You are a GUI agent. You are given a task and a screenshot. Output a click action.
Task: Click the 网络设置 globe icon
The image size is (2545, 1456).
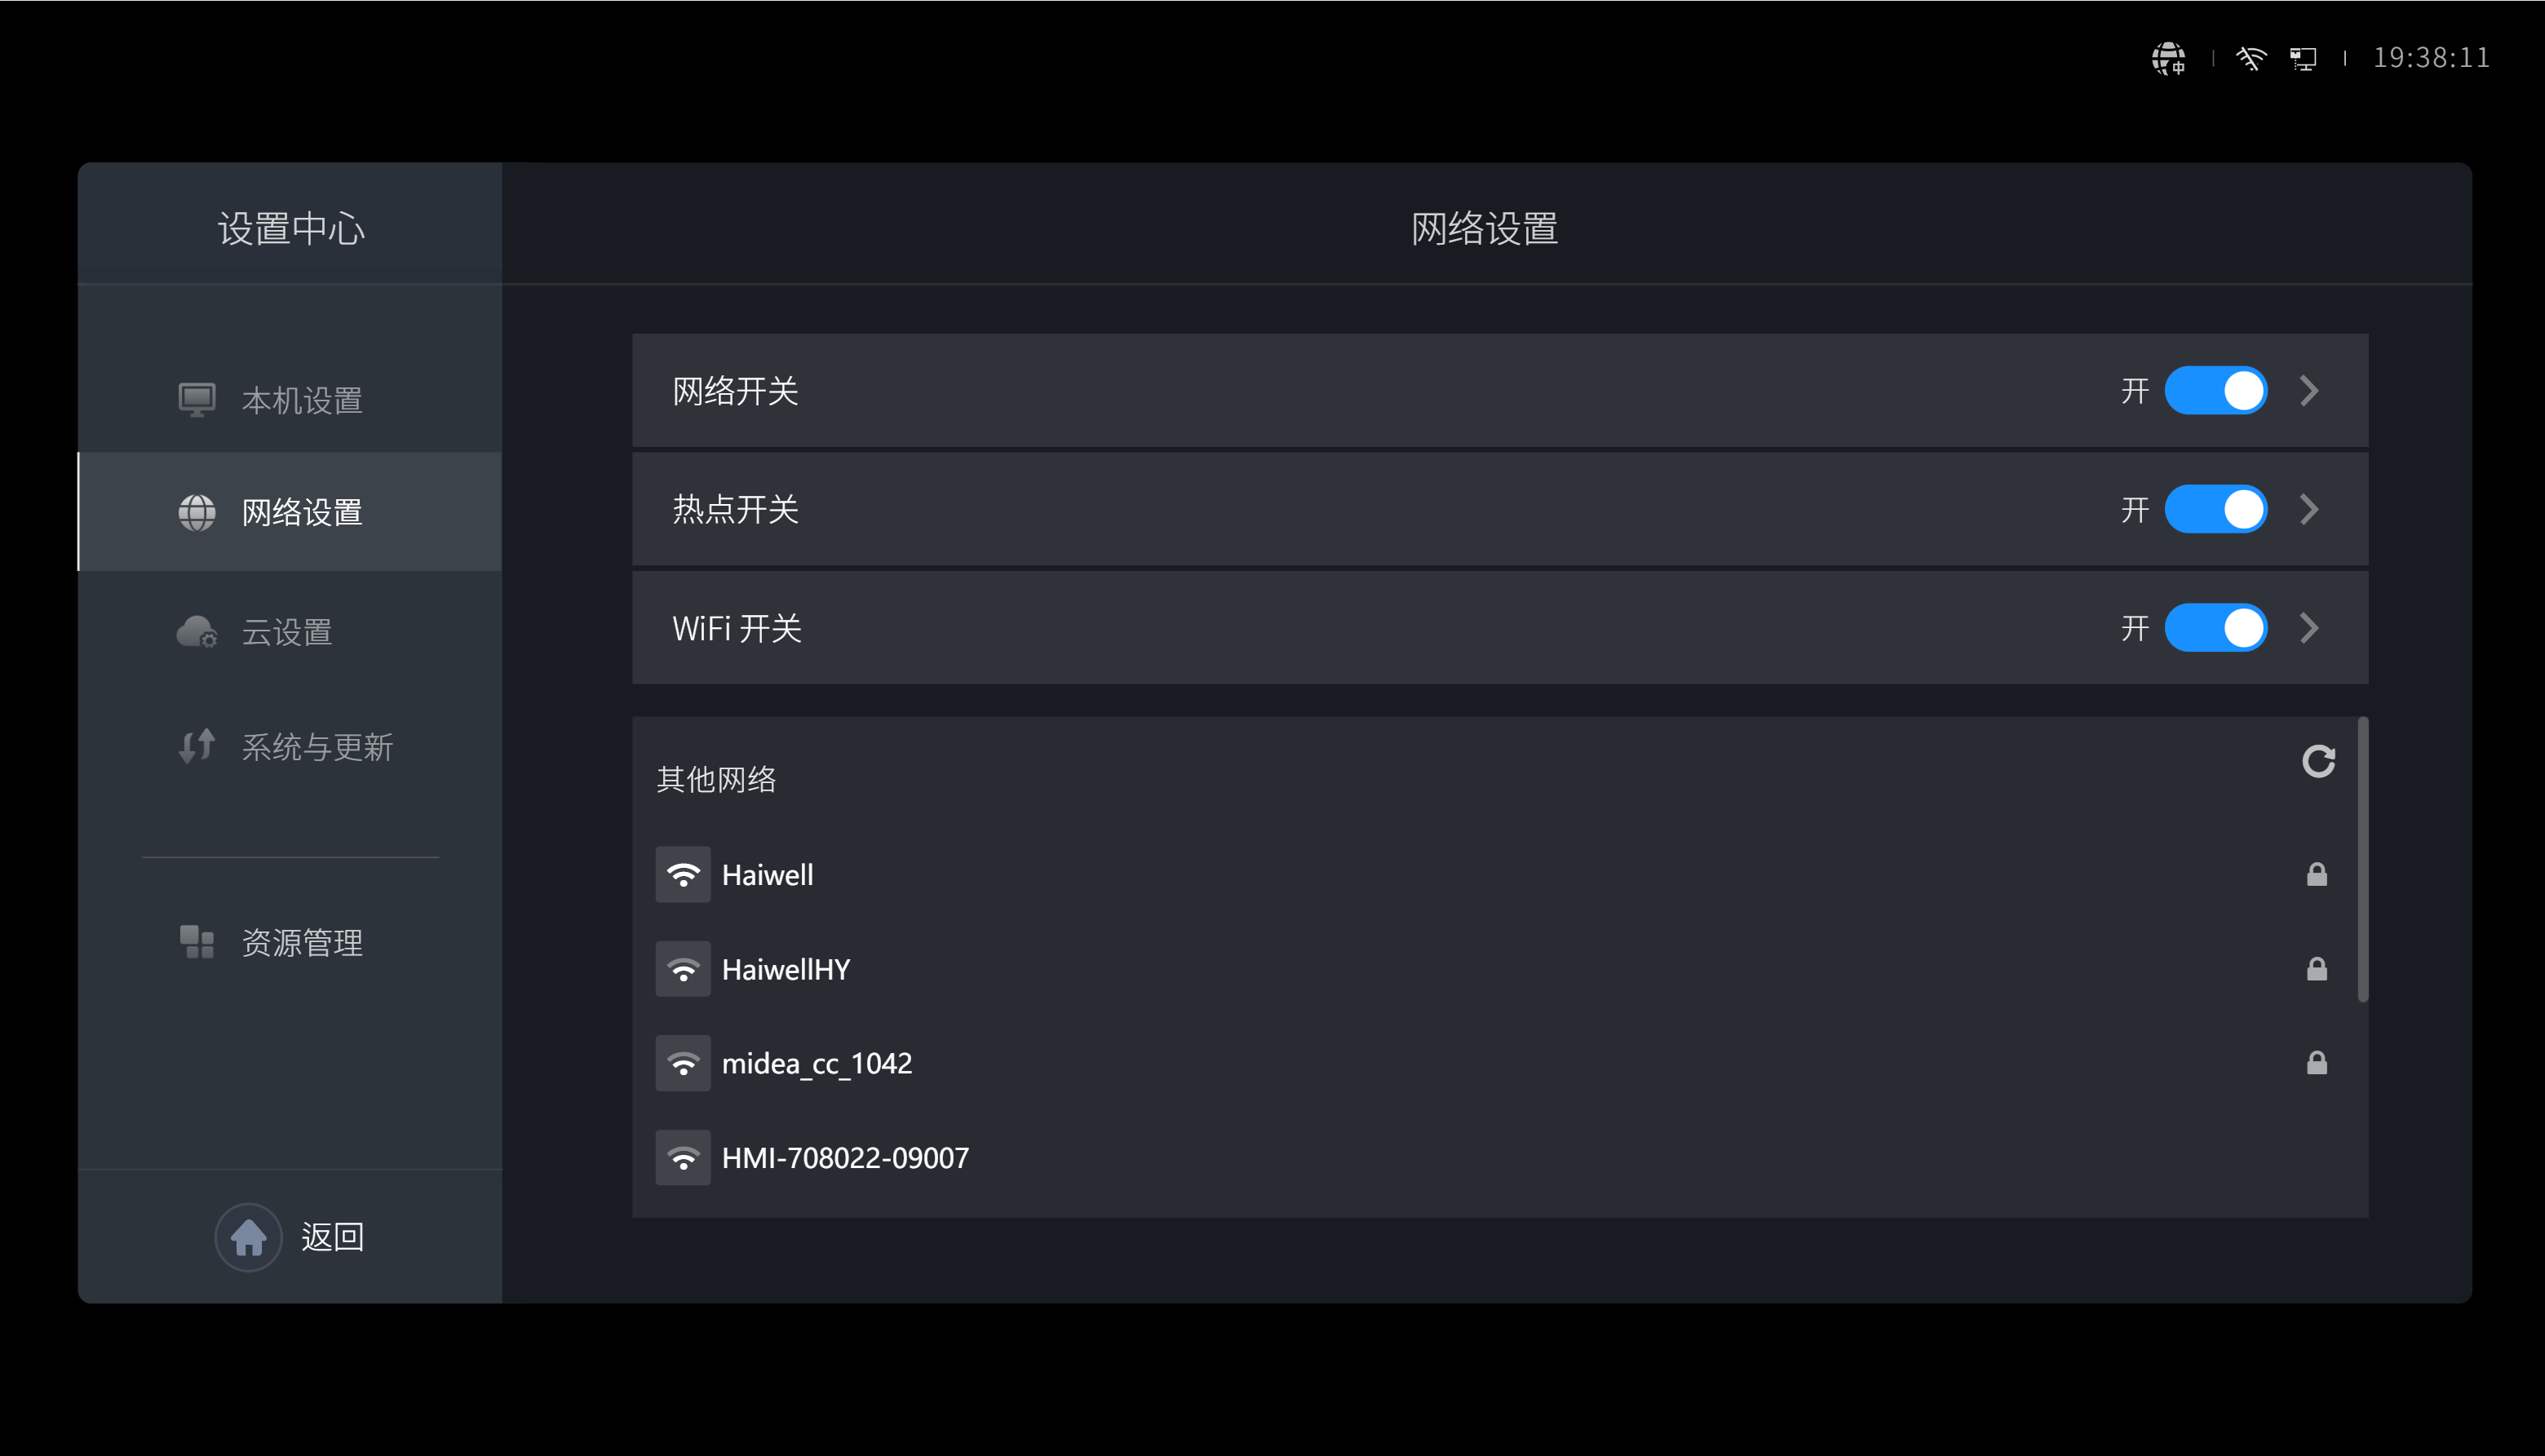[x=194, y=511]
